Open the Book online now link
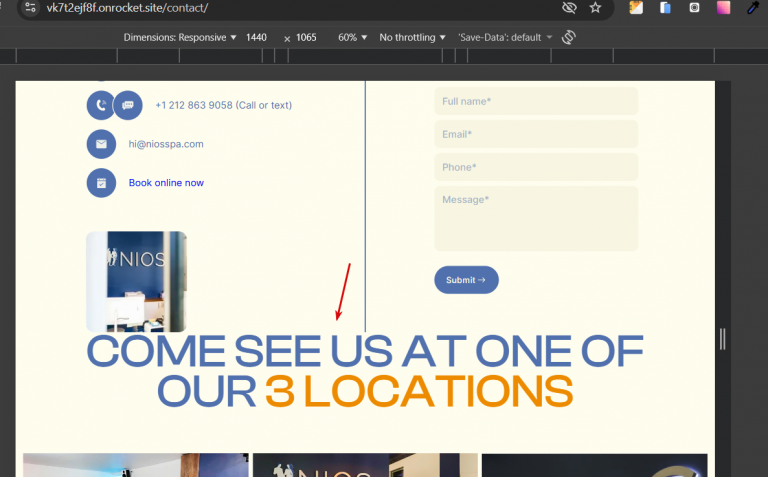The image size is (768, 477). pos(166,183)
